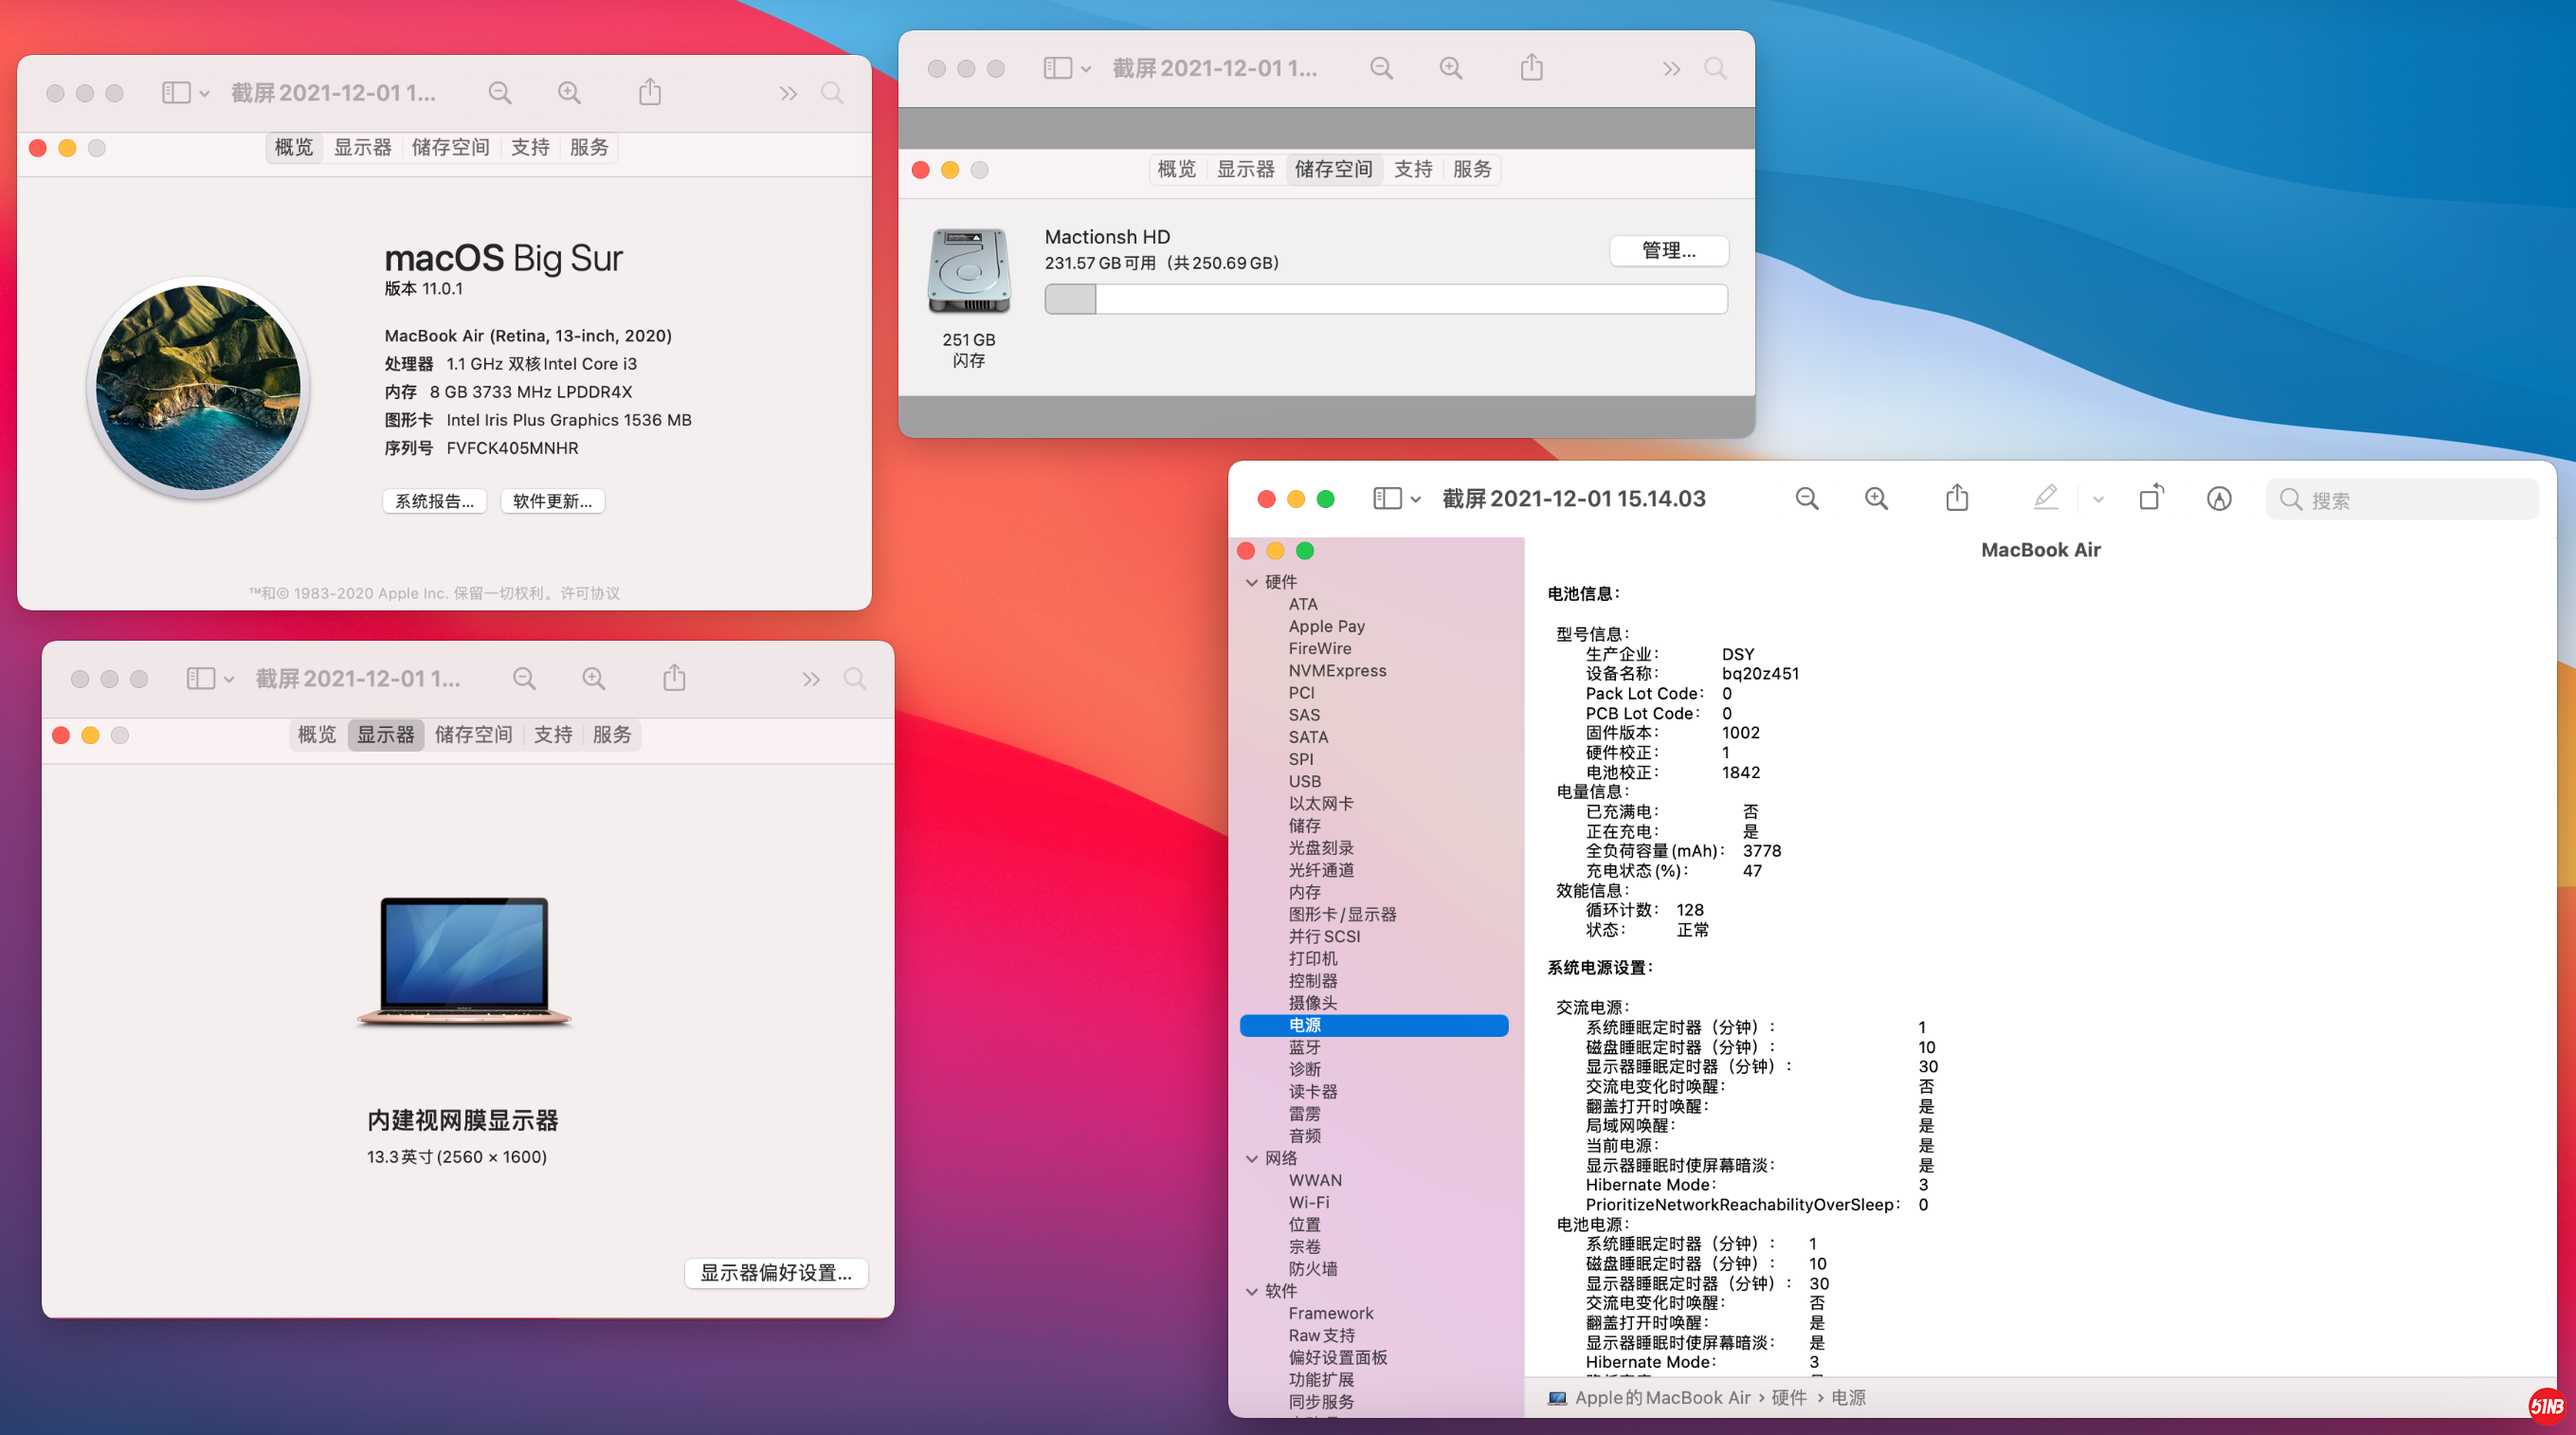The image size is (2576, 1435).
Task: Click the 系统报告... button
Action: point(435,501)
